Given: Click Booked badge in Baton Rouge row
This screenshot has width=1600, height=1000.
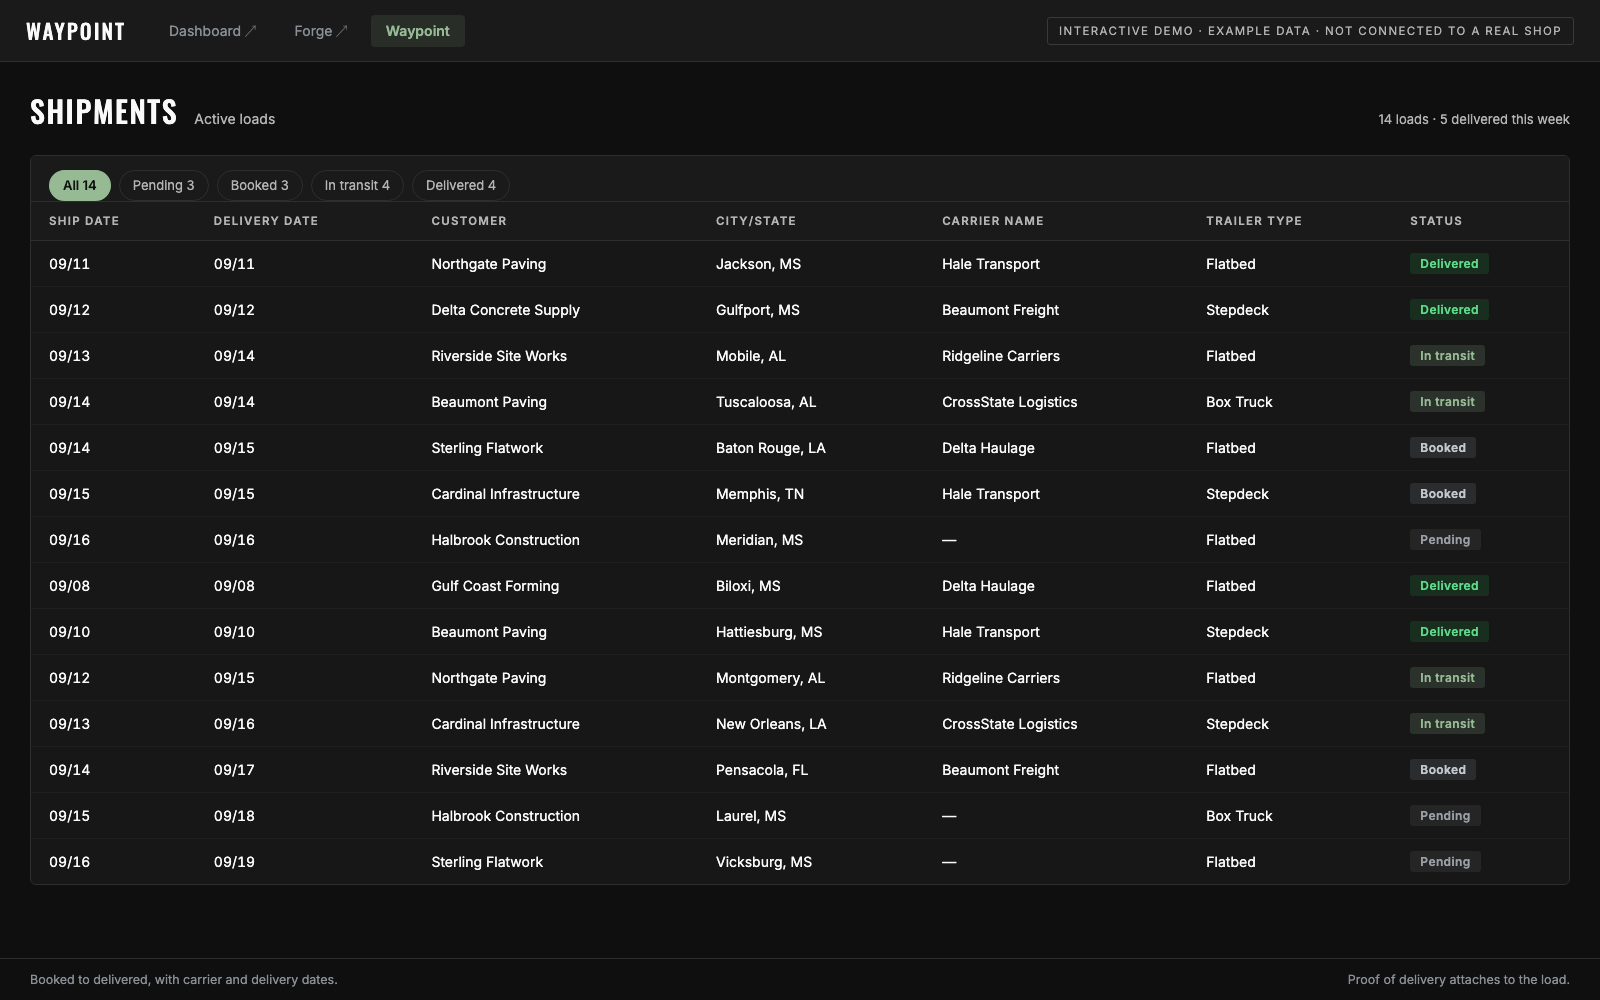Looking at the screenshot, I should [1443, 448].
